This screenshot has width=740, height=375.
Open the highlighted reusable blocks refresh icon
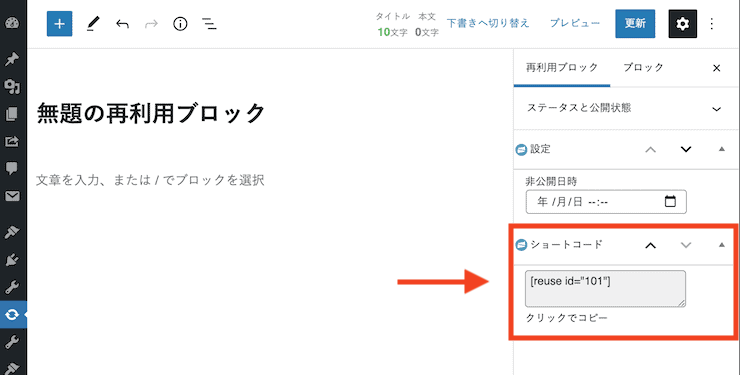coord(12,314)
